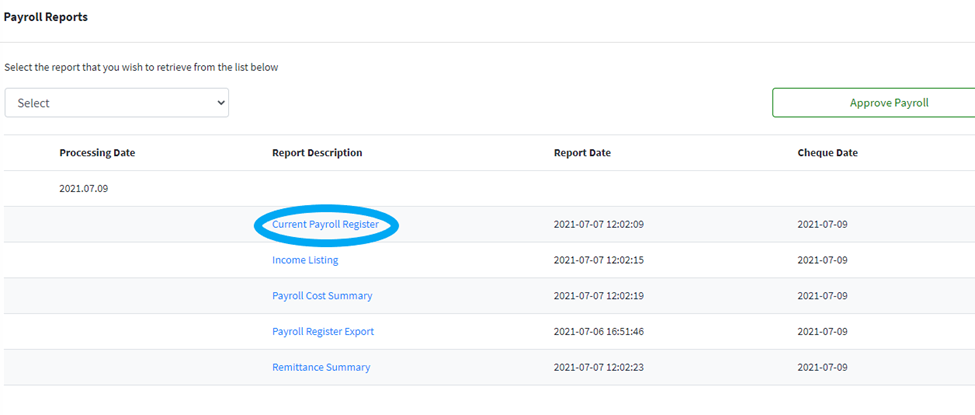Click the Approve Payroll button
The height and width of the screenshot is (415, 975).
click(x=872, y=103)
